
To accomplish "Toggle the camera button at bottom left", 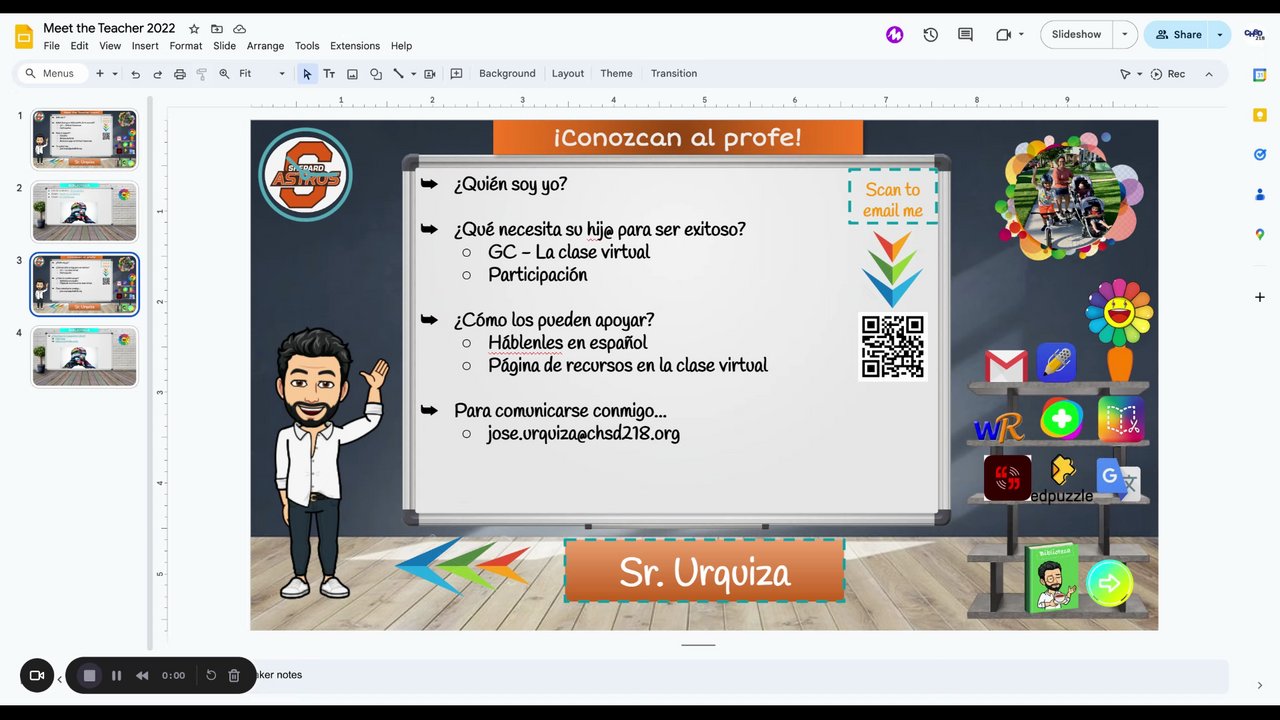I will [x=37, y=676].
